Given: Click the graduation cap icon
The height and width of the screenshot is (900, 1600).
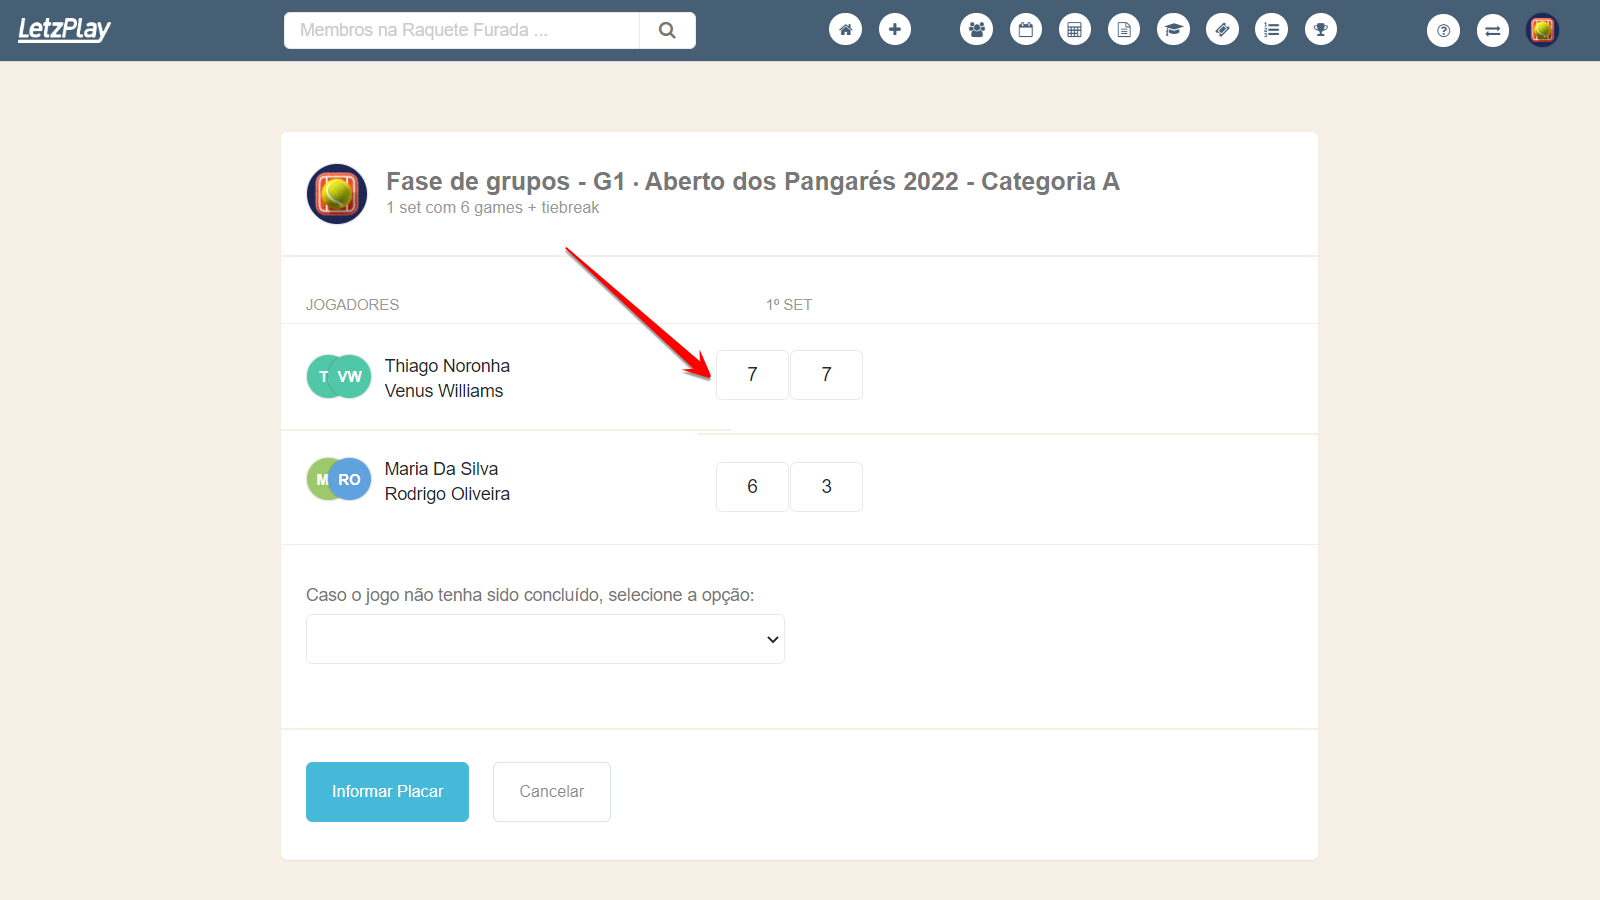Looking at the screenshot, I should 1172,29.
